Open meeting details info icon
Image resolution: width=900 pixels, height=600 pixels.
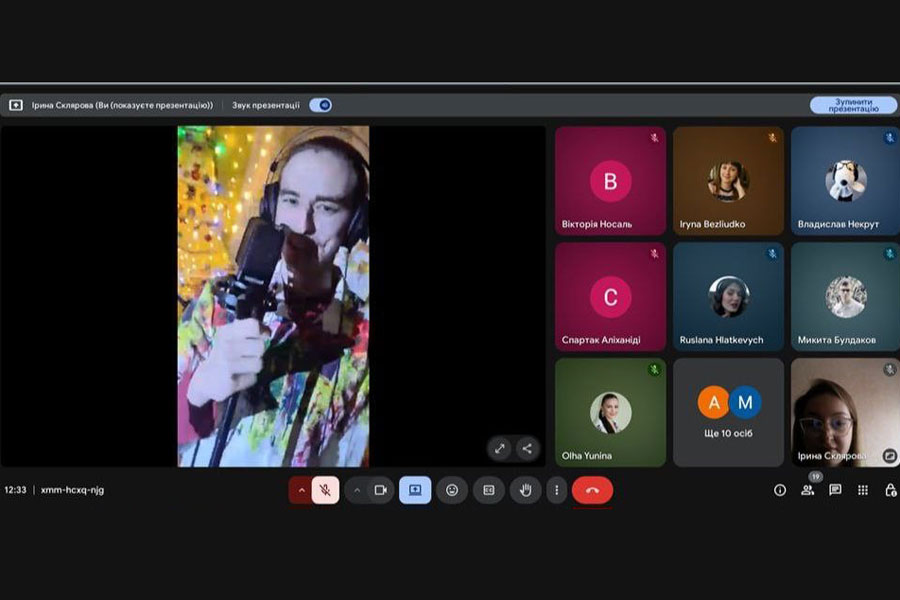779,490
